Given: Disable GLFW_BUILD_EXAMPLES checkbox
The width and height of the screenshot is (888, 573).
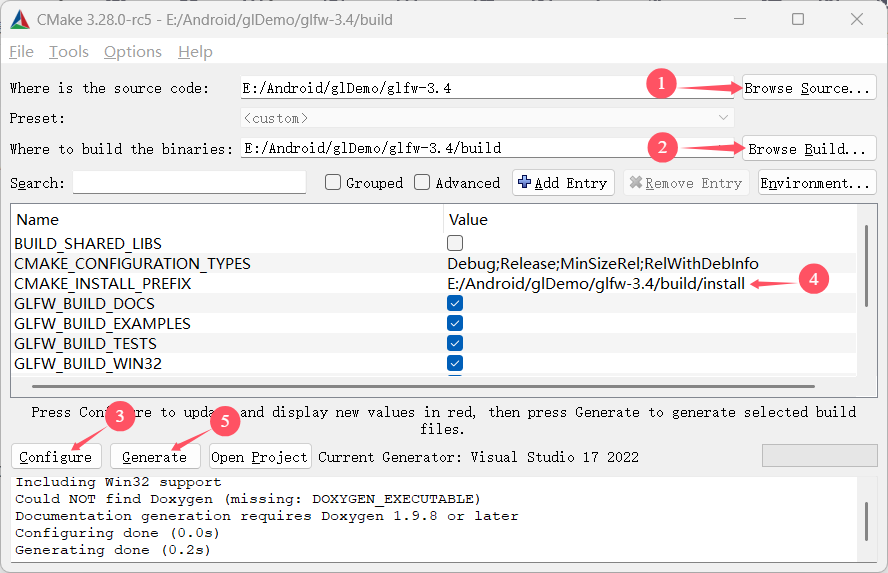Looking at the screenshot, I should pos(455,323).
